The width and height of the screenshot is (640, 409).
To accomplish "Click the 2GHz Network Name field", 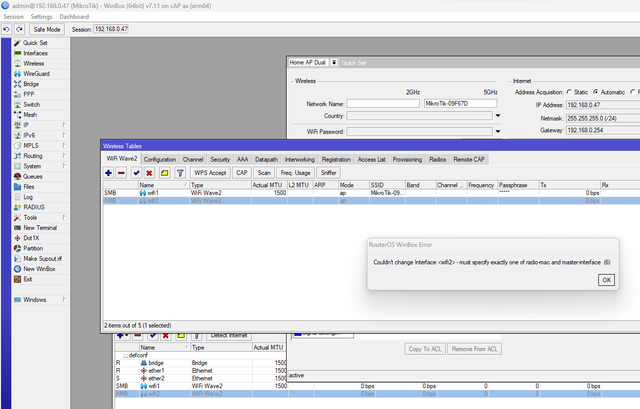I will [383, 104].
